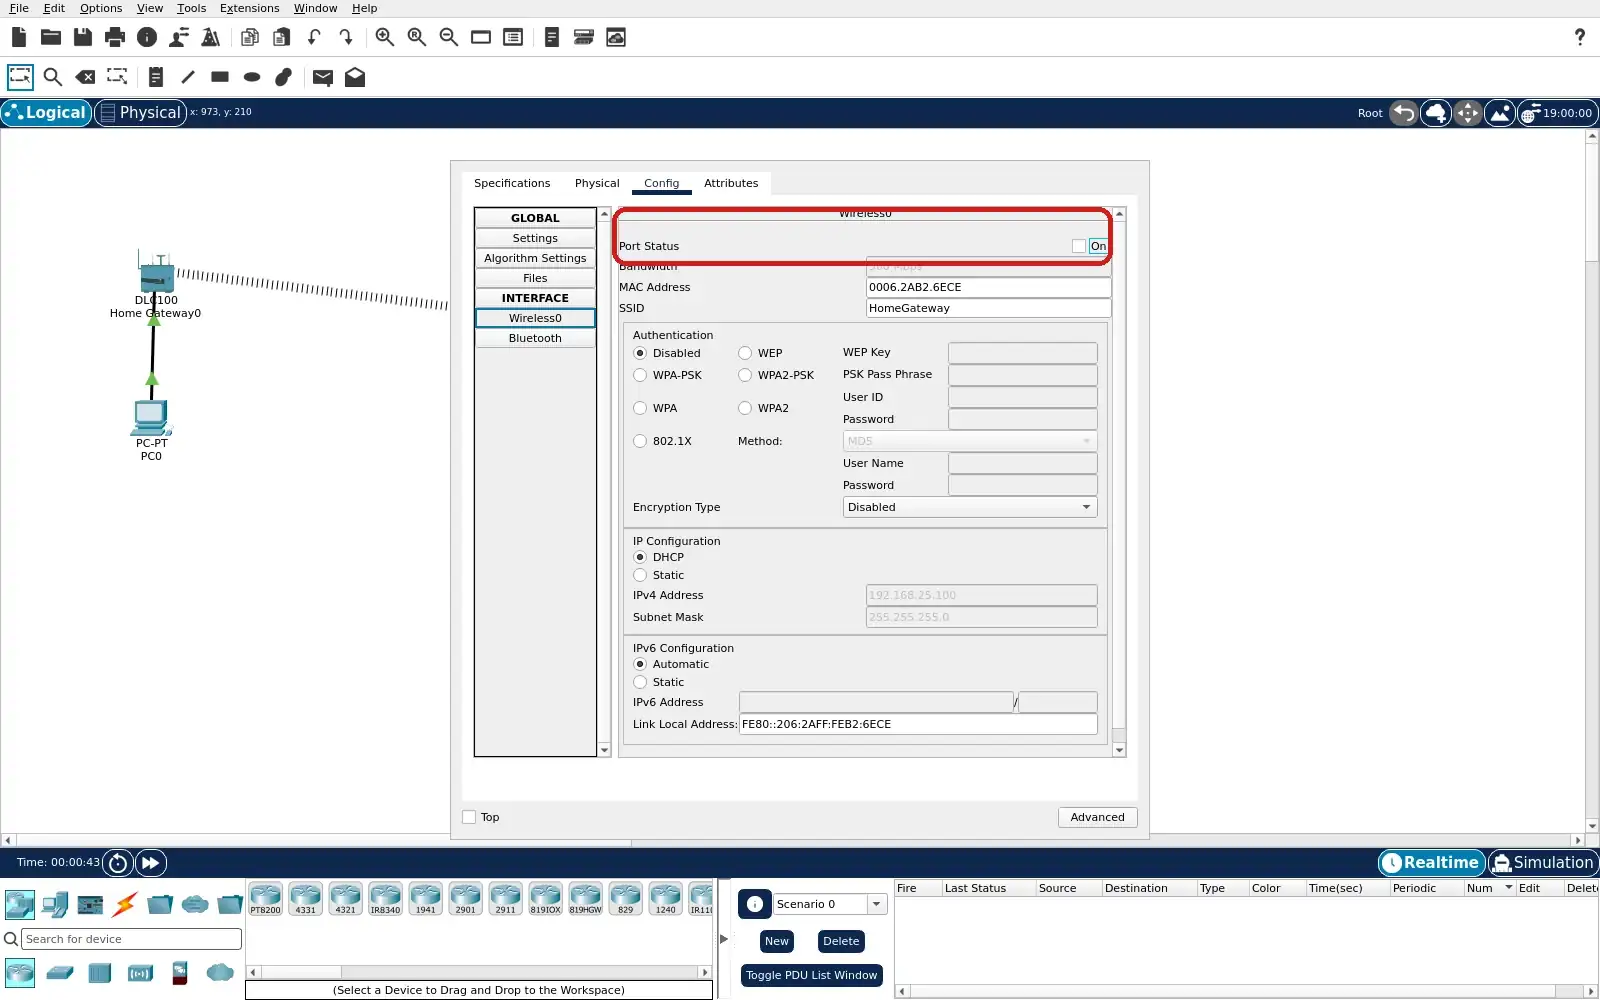Select the Inspect magnifier tool
The height and width of the screenshot is (1000, 1600).
53,77
